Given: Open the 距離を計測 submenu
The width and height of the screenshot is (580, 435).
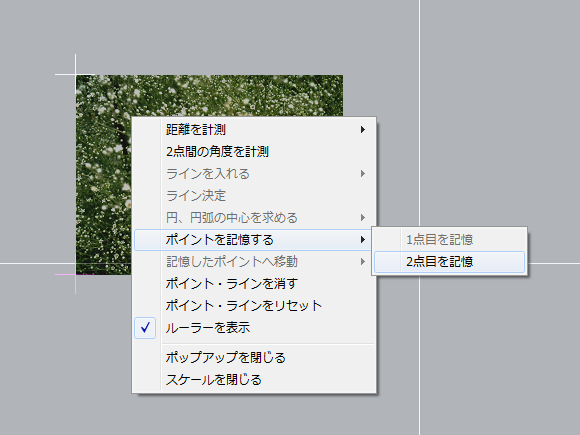Looking at the screenshot, I should [254, 129].
